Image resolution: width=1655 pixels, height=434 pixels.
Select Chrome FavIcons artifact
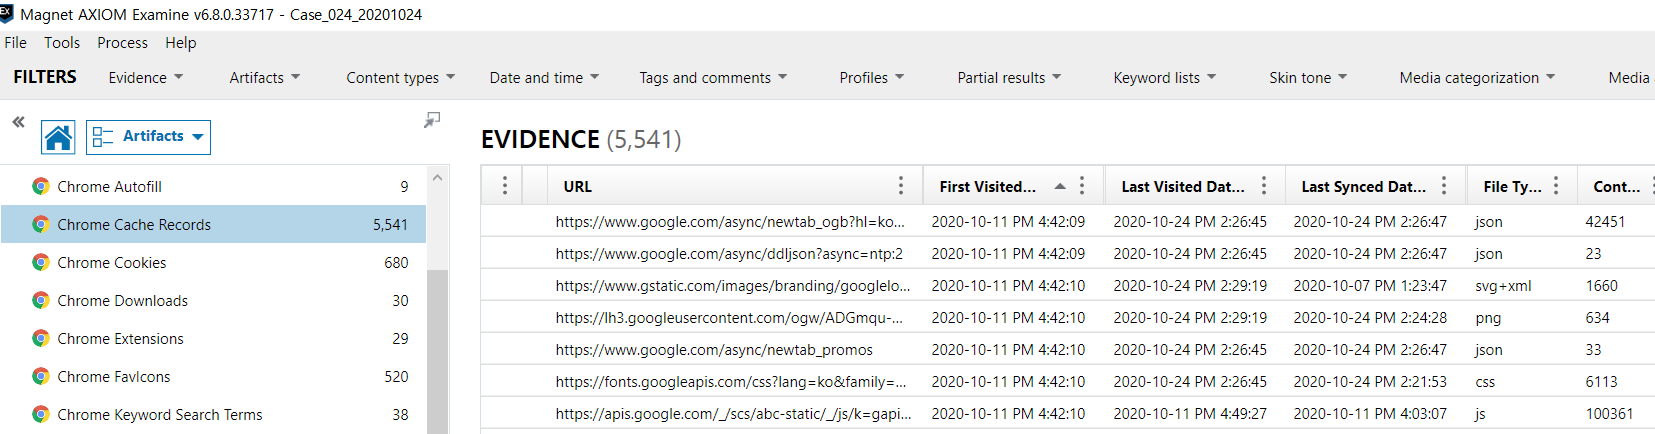(213, 376)
